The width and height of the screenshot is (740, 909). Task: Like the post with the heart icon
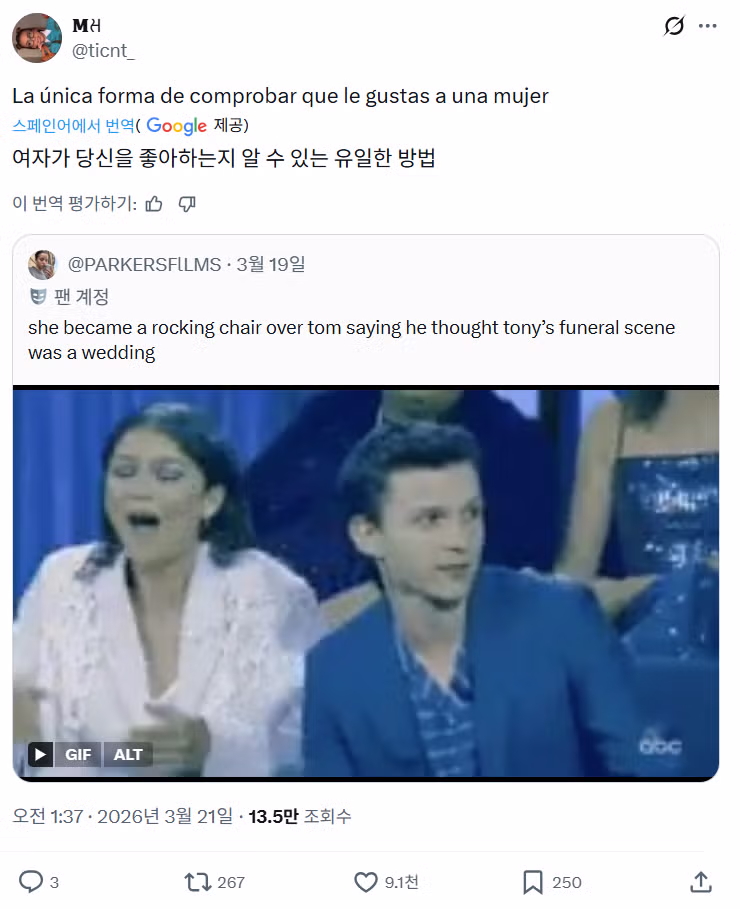tap(368, 882)
